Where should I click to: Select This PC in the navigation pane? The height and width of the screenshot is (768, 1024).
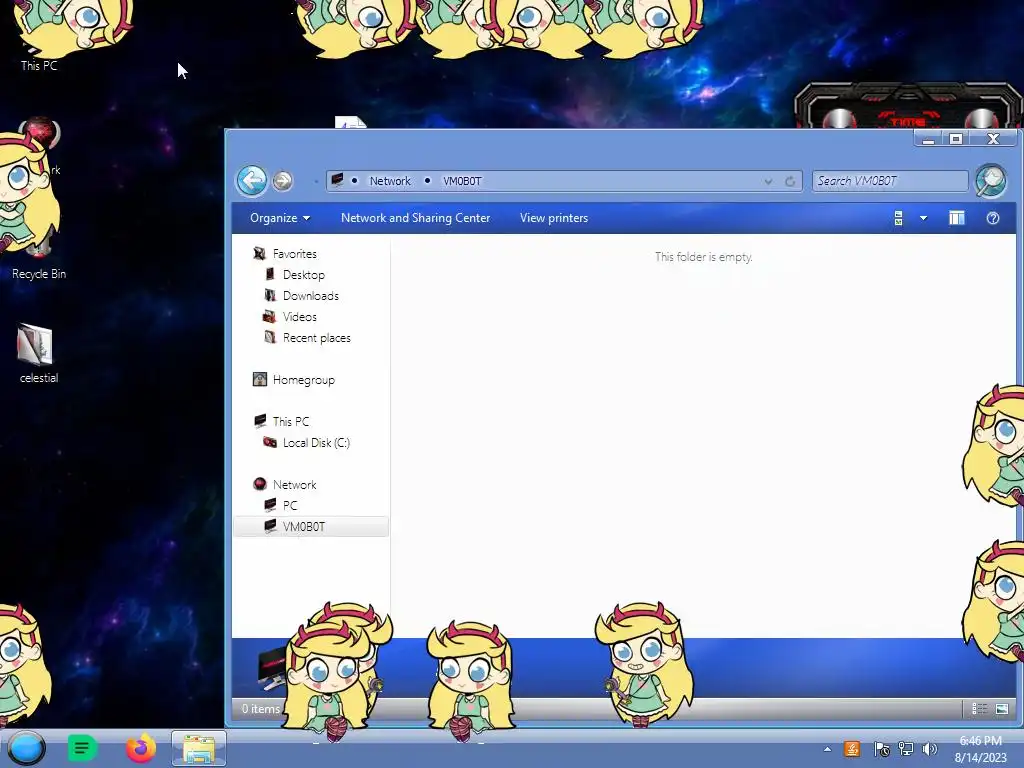(x=291, y=421)
